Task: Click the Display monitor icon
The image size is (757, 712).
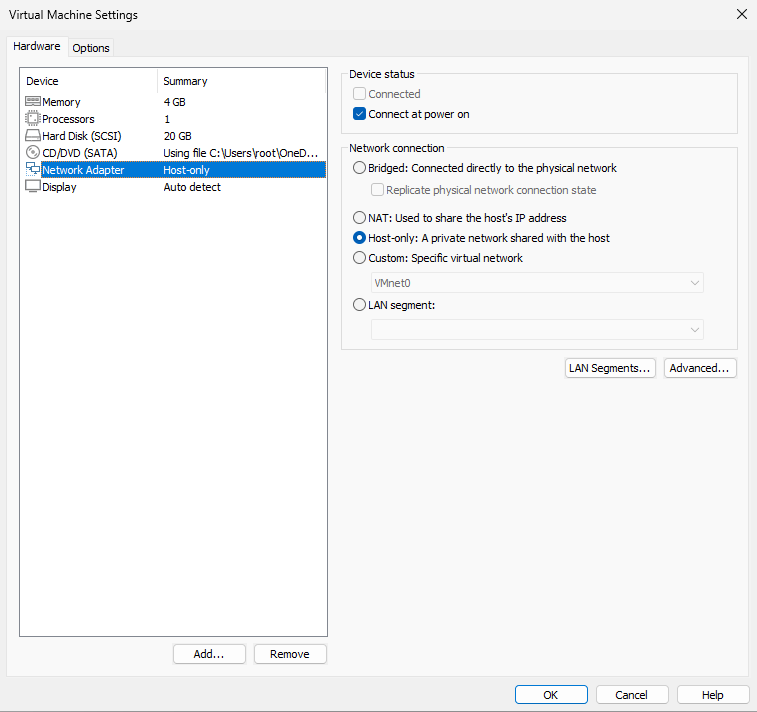Action: (x=32, y=187)
